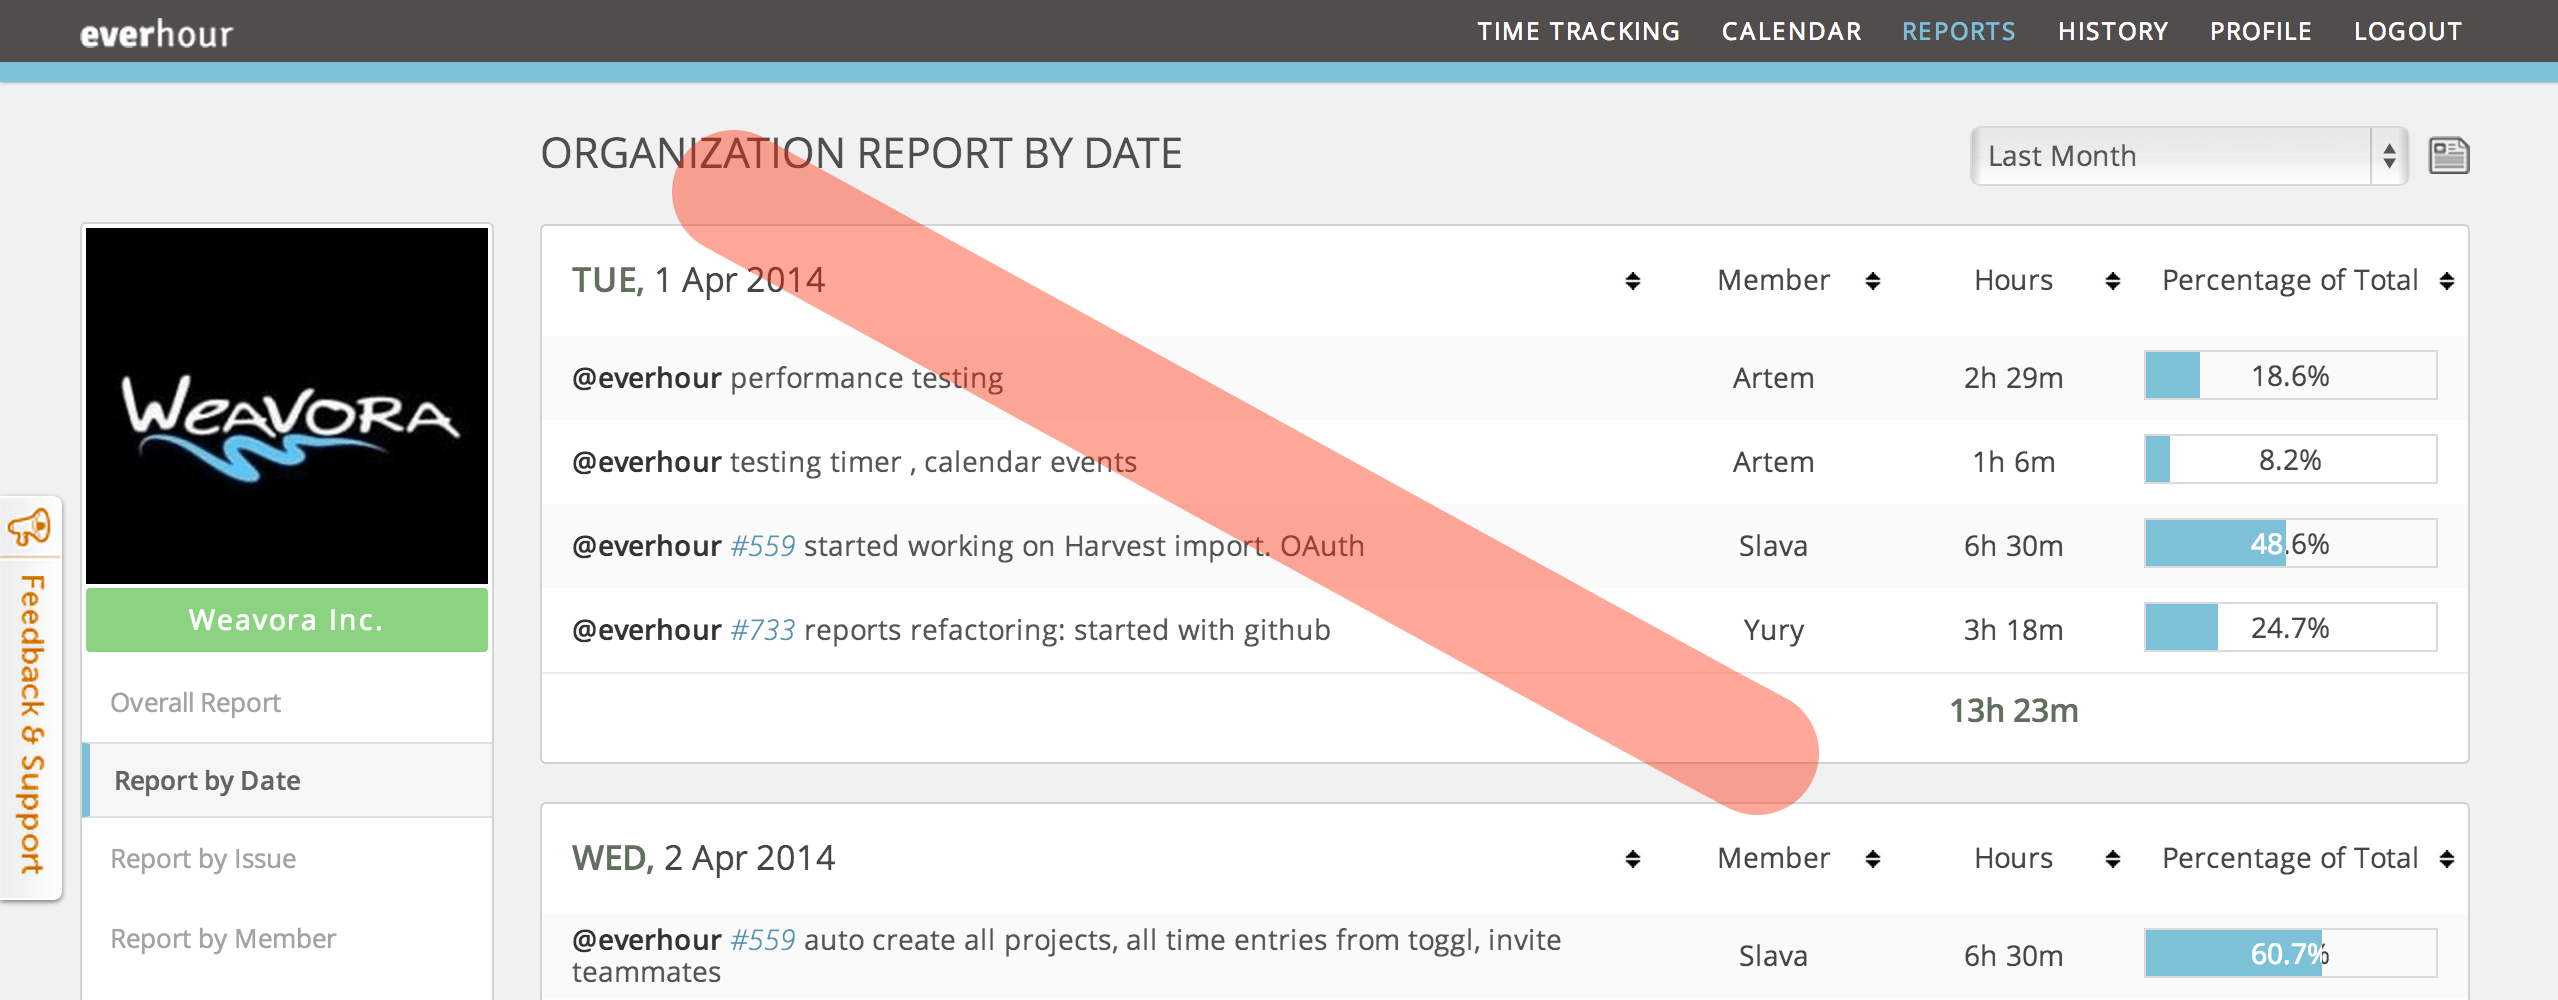The height and width of the screenshot is (1000, 2558).
Task: Click the everhour logo in the header
Action: [155, 31]
